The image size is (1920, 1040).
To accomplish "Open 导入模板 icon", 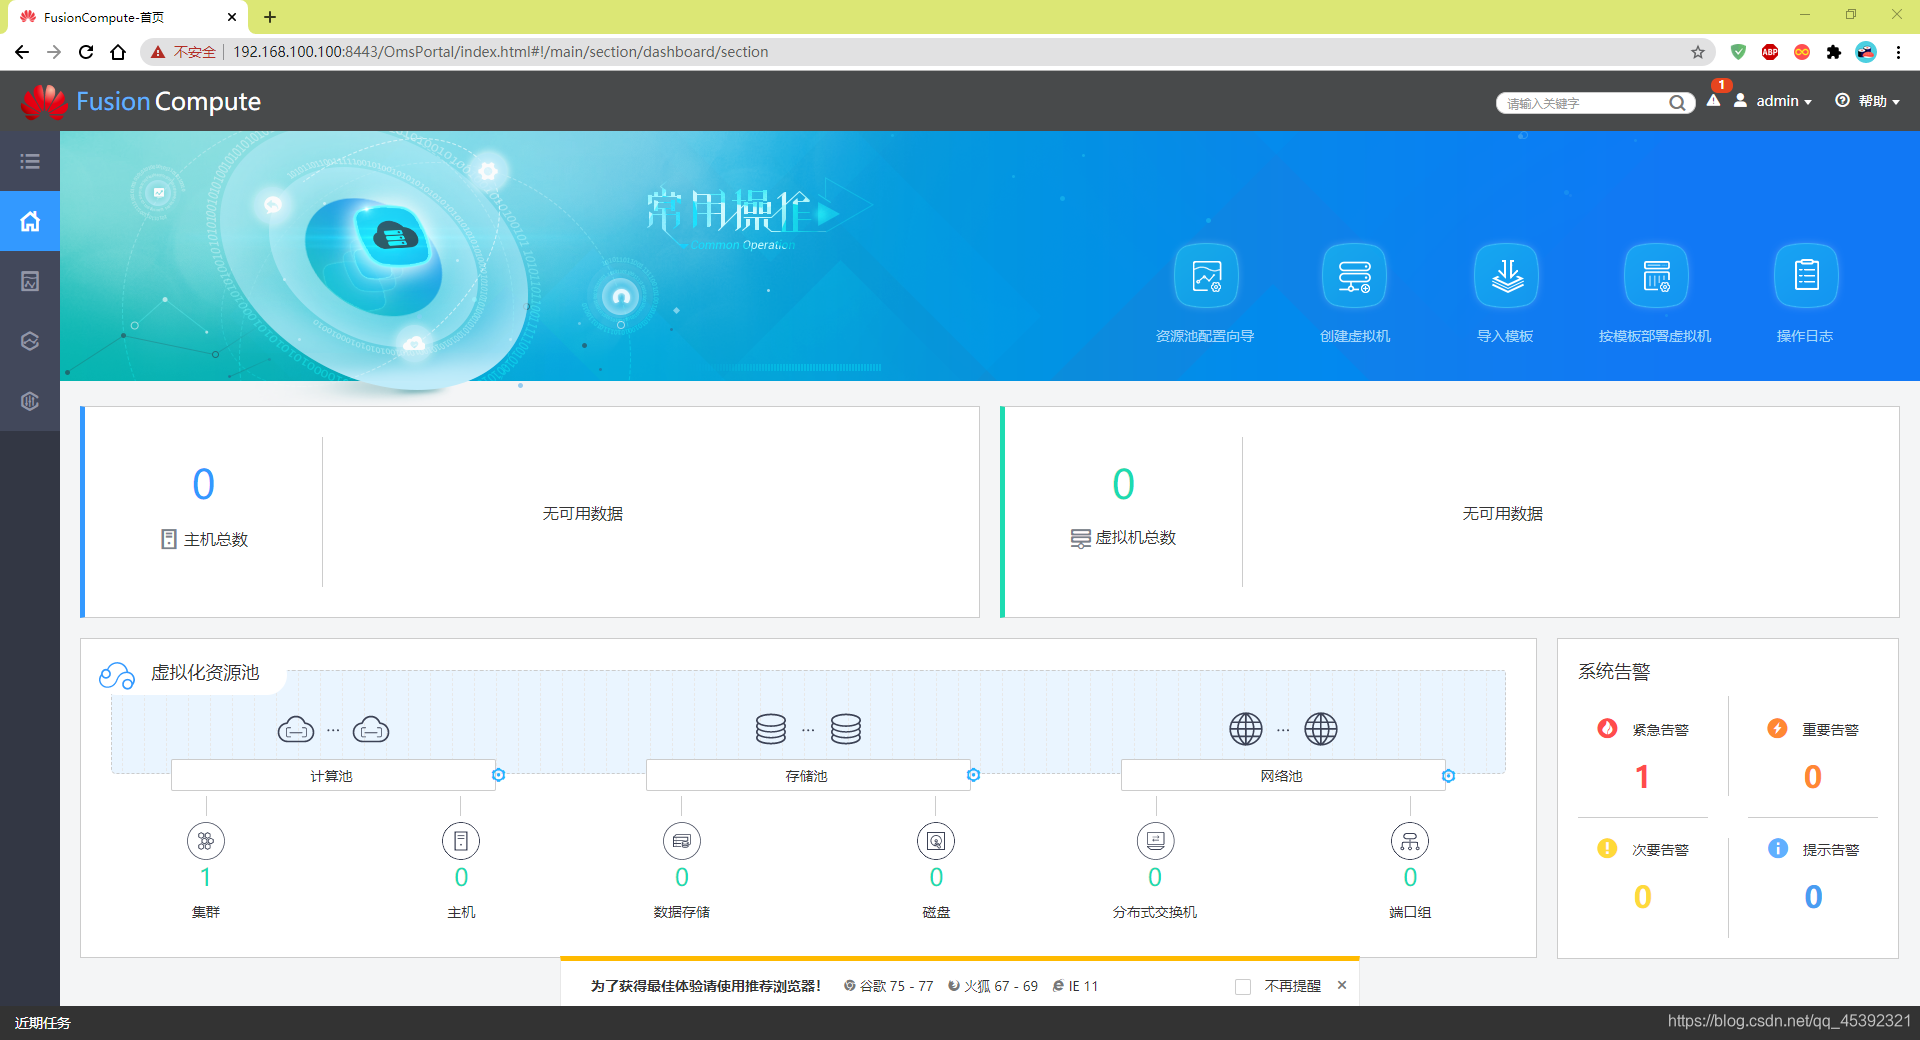I will pos(1506,275).
